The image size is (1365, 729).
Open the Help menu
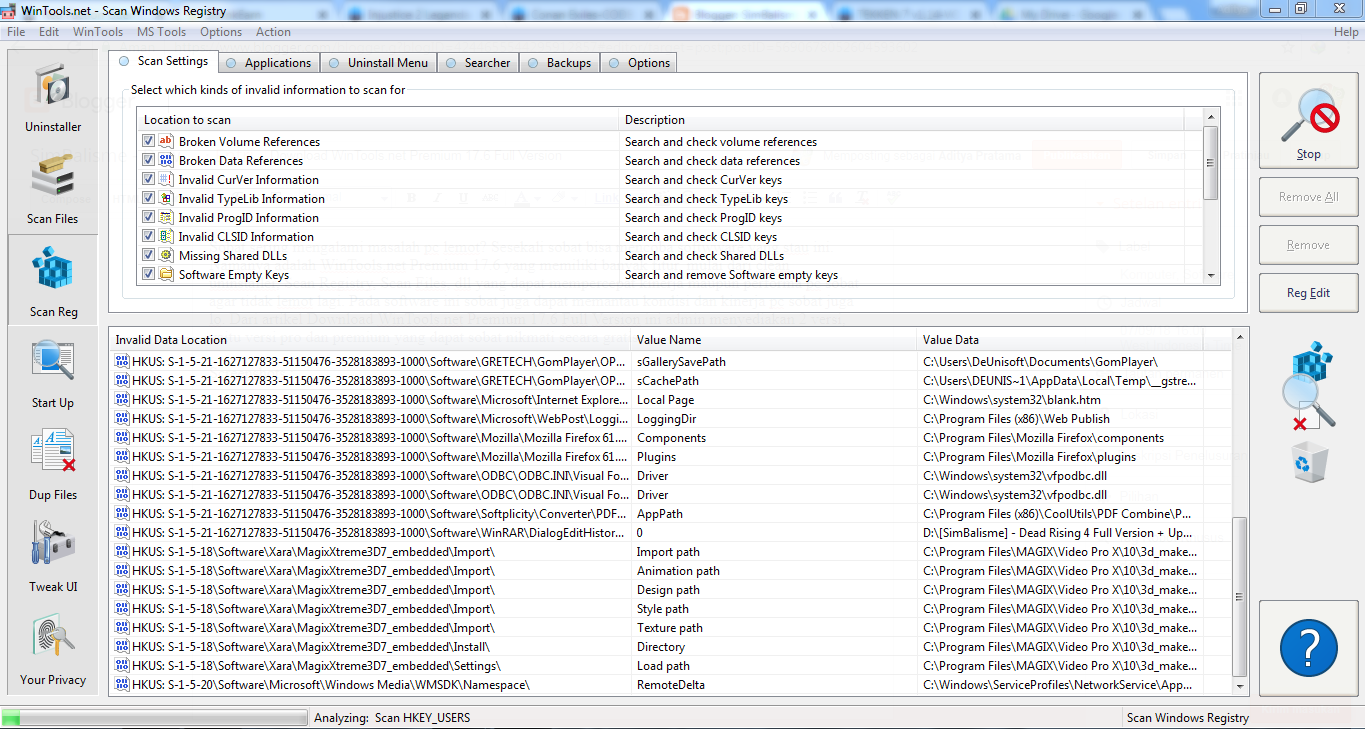coord(1346,32)
